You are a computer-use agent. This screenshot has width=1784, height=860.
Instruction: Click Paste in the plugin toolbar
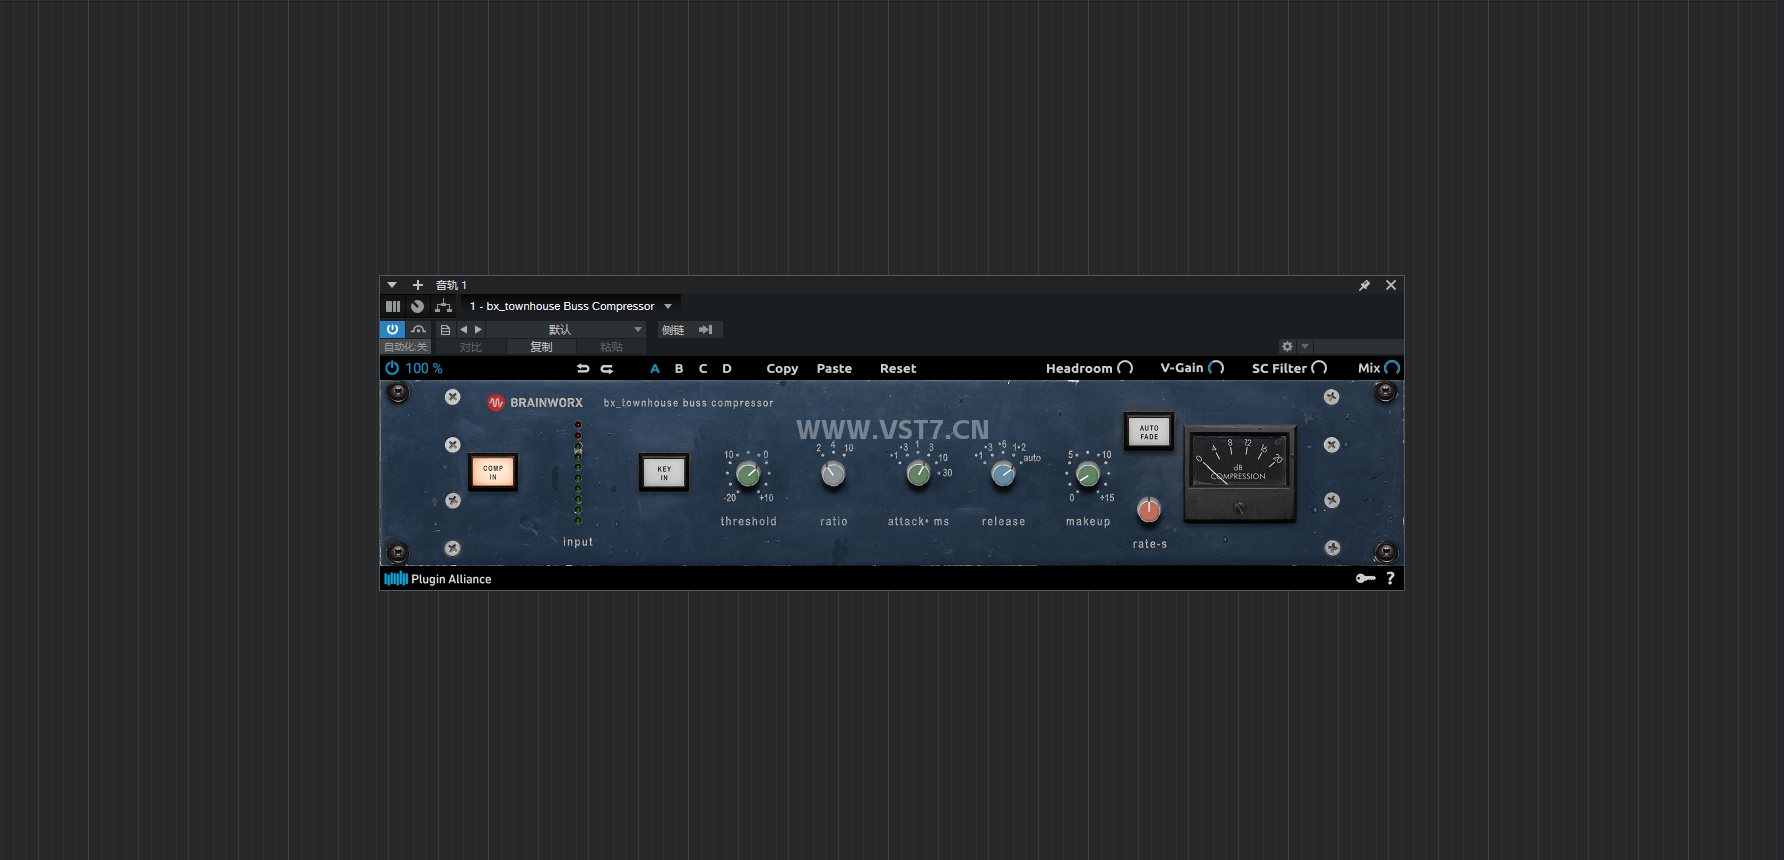click(x=834, y=368)
